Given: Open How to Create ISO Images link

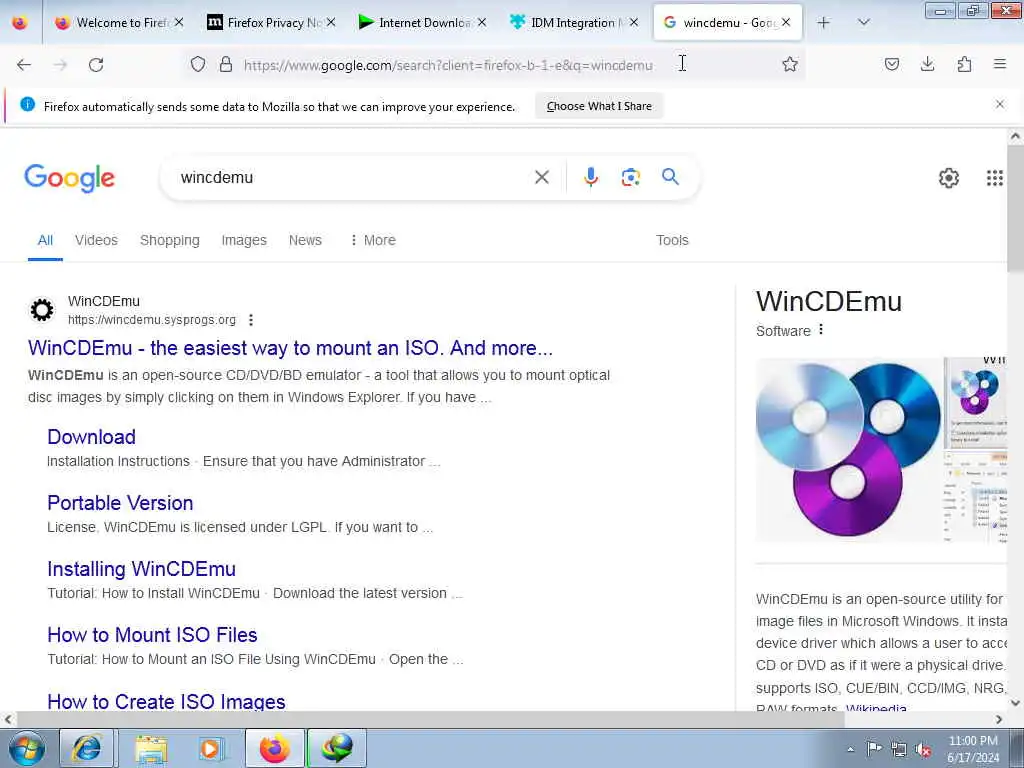Looking at the screenshot, I should (166, 701).
